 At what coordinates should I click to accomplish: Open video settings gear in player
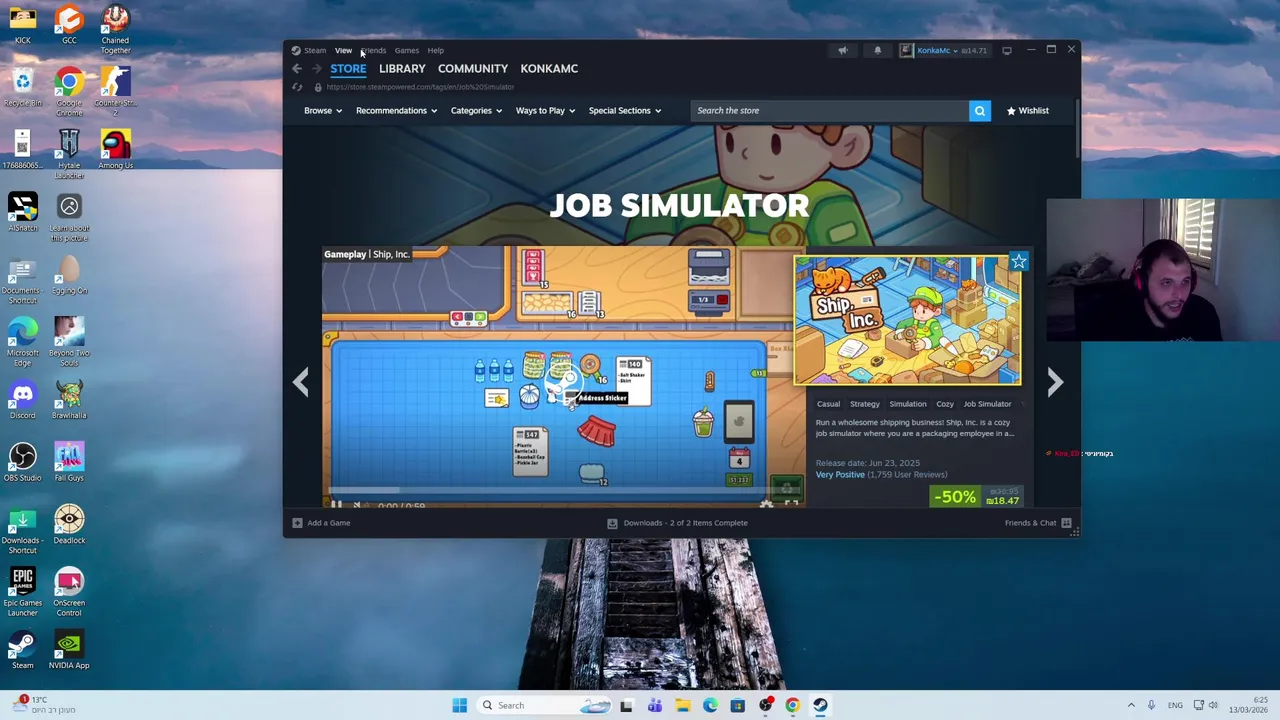click(x=766, y=504)
